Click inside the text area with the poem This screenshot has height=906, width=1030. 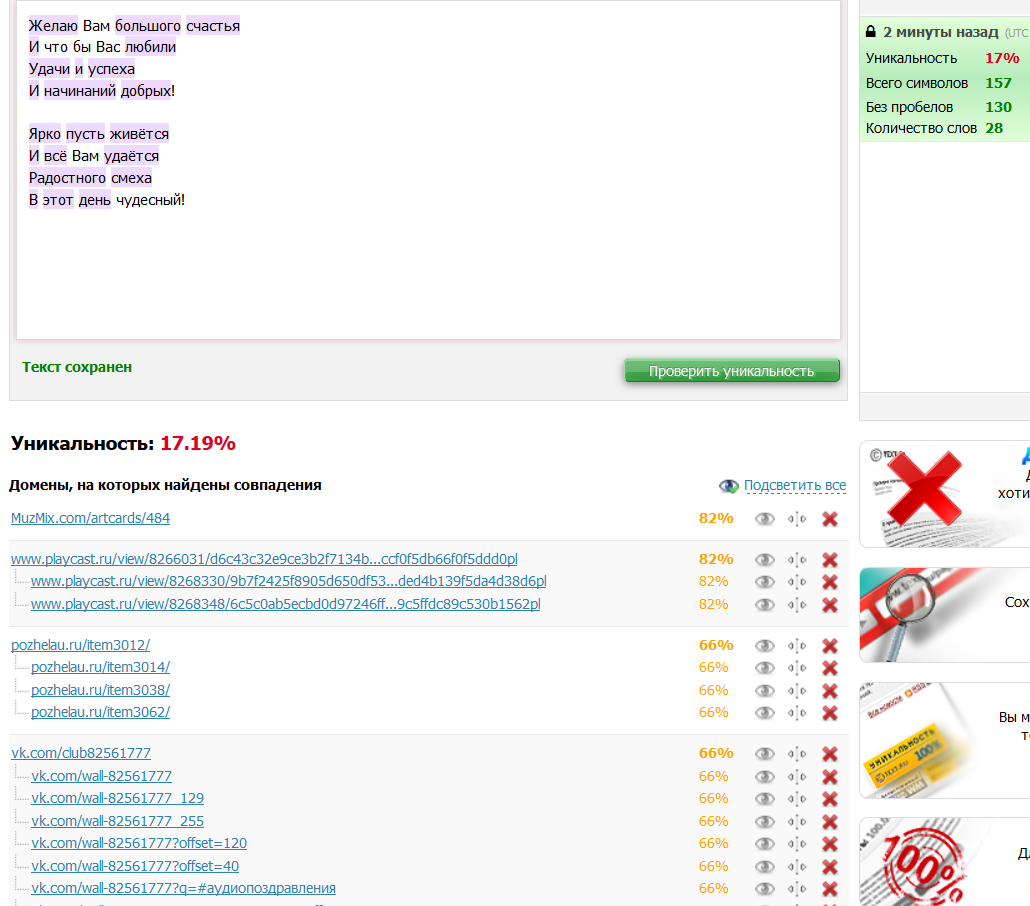pyautogui.click(x=428, y=260)
